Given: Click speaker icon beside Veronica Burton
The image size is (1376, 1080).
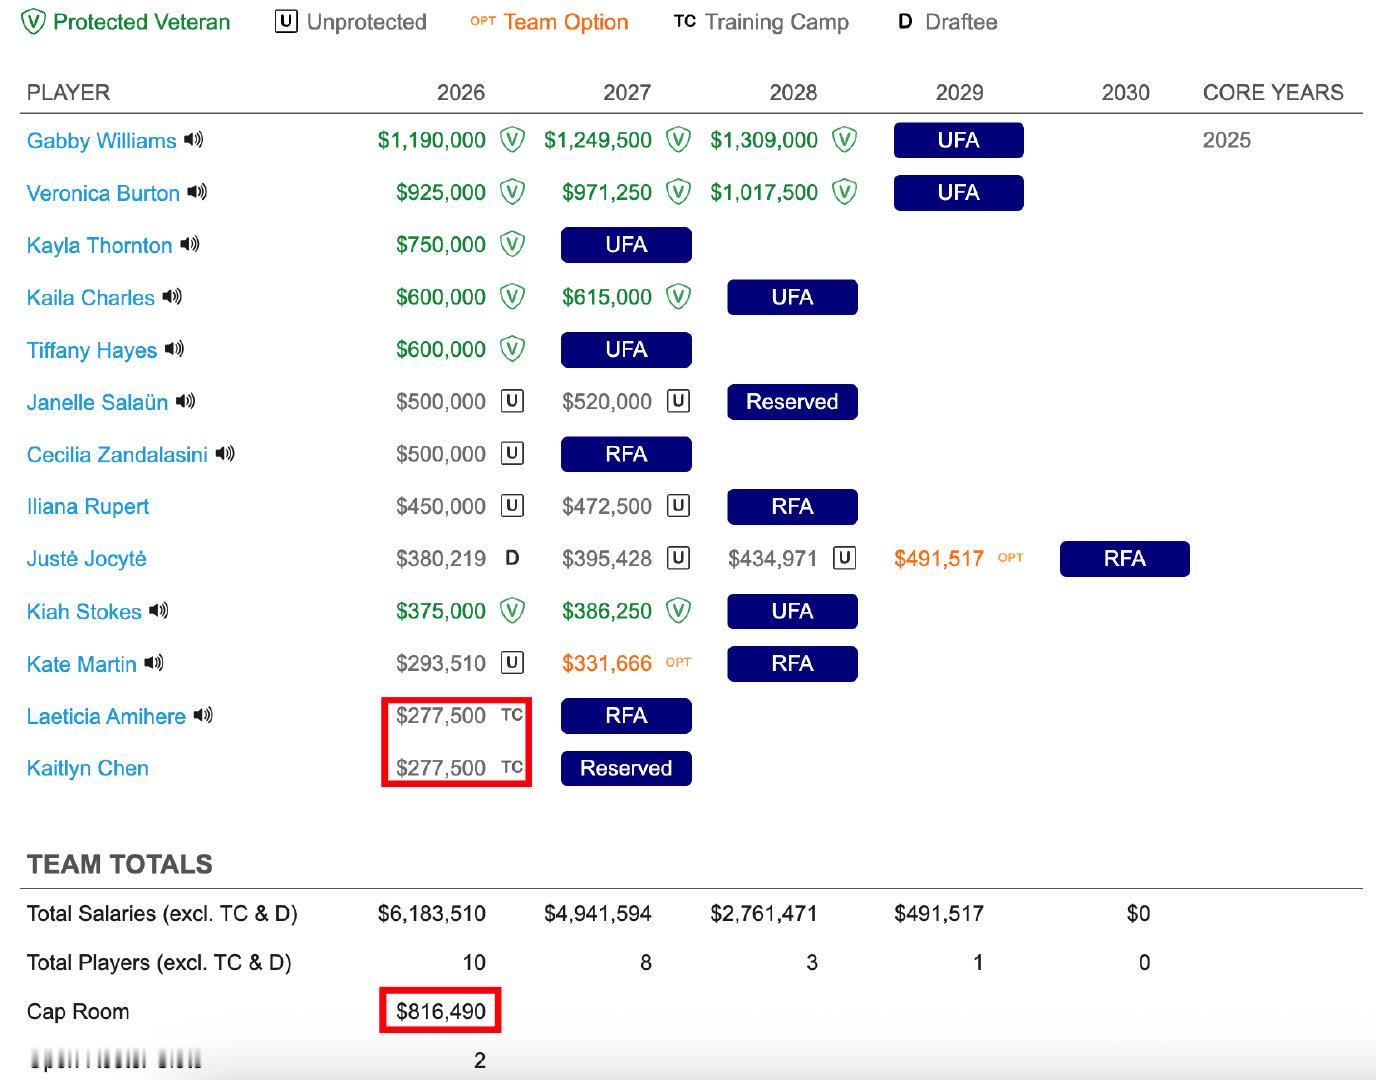Looking at the screenshot, I should (197, 192).
